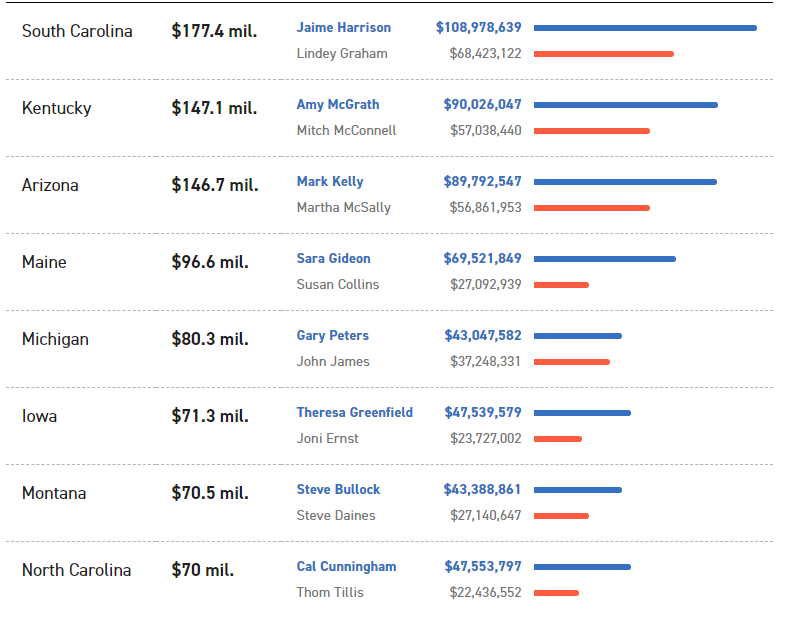
Task: Click Jaime Harrison's blue fundraising bar
Action: point(645,28)
